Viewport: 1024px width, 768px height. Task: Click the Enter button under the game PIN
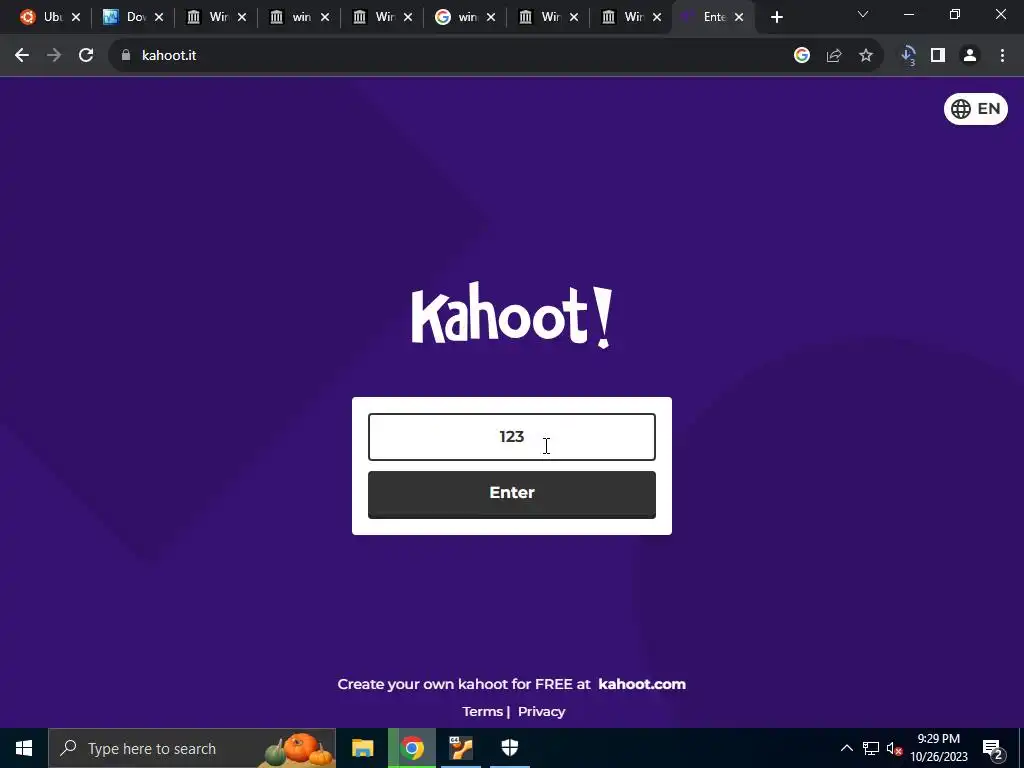[x=511, y=494]
